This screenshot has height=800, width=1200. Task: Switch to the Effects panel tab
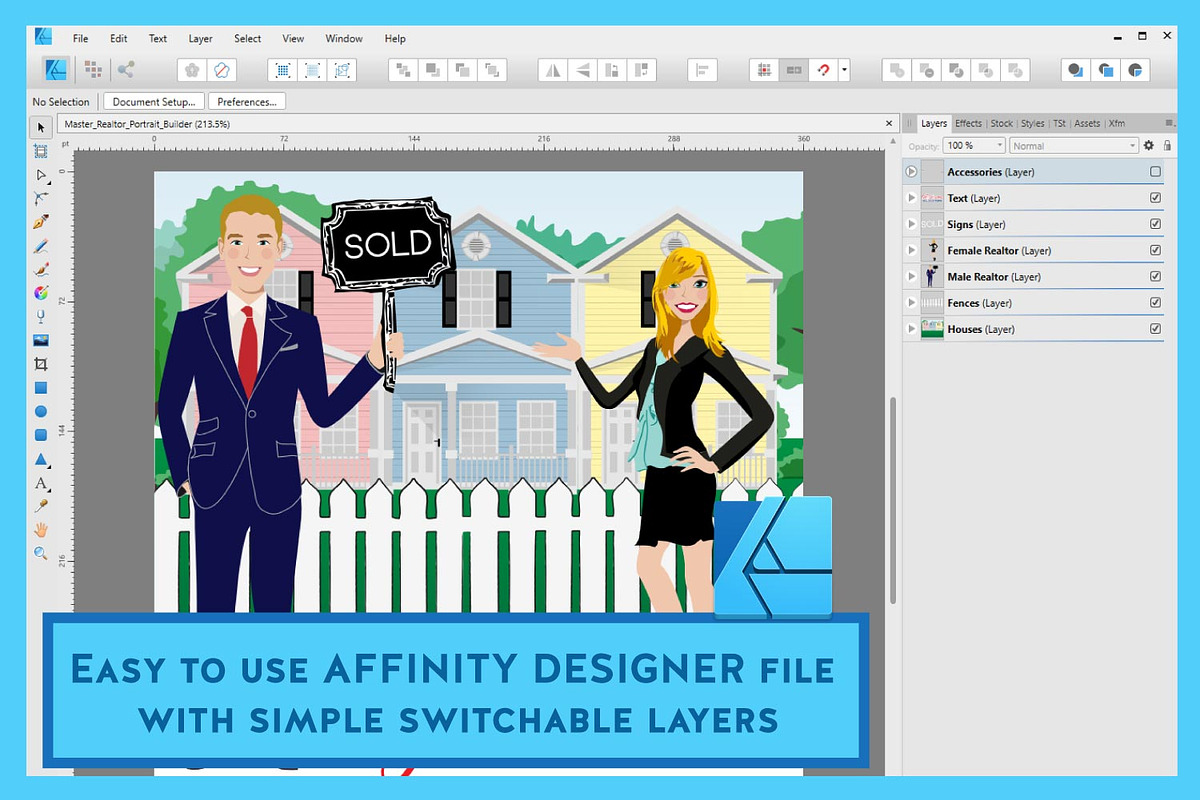pyautogui.click(x=968, y=124)
